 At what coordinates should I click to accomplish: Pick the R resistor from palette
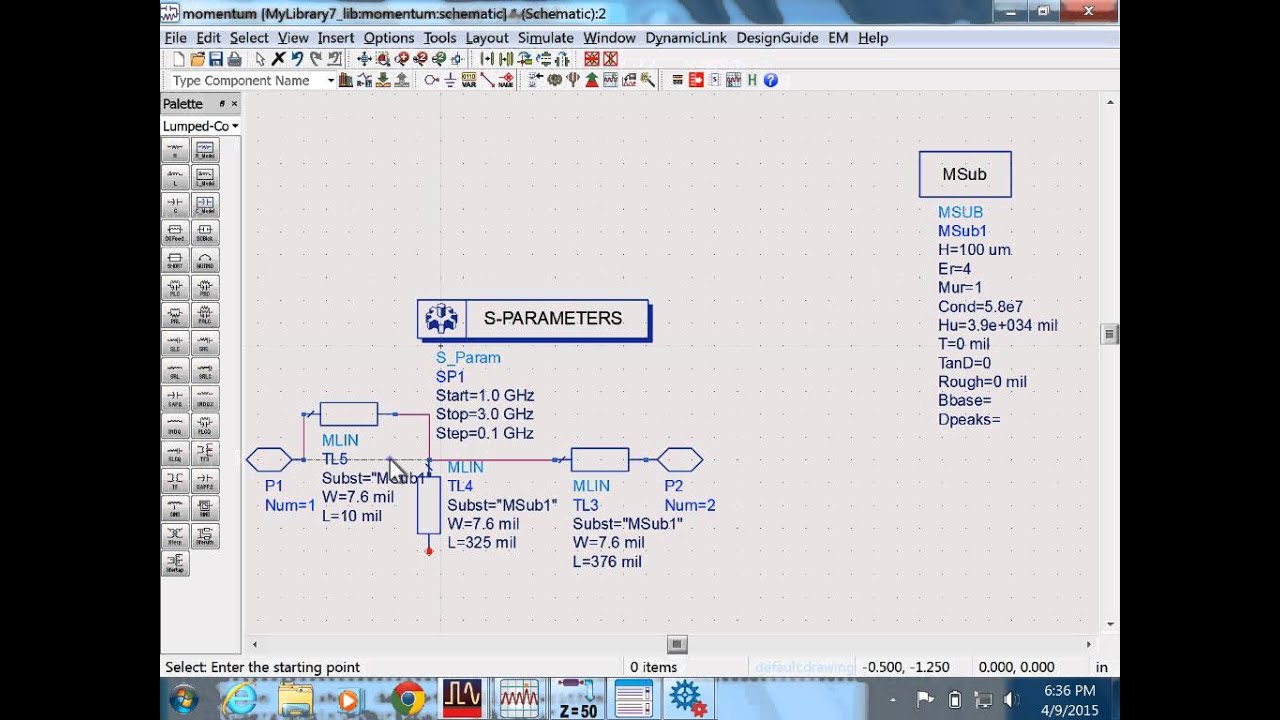[175, 150]
